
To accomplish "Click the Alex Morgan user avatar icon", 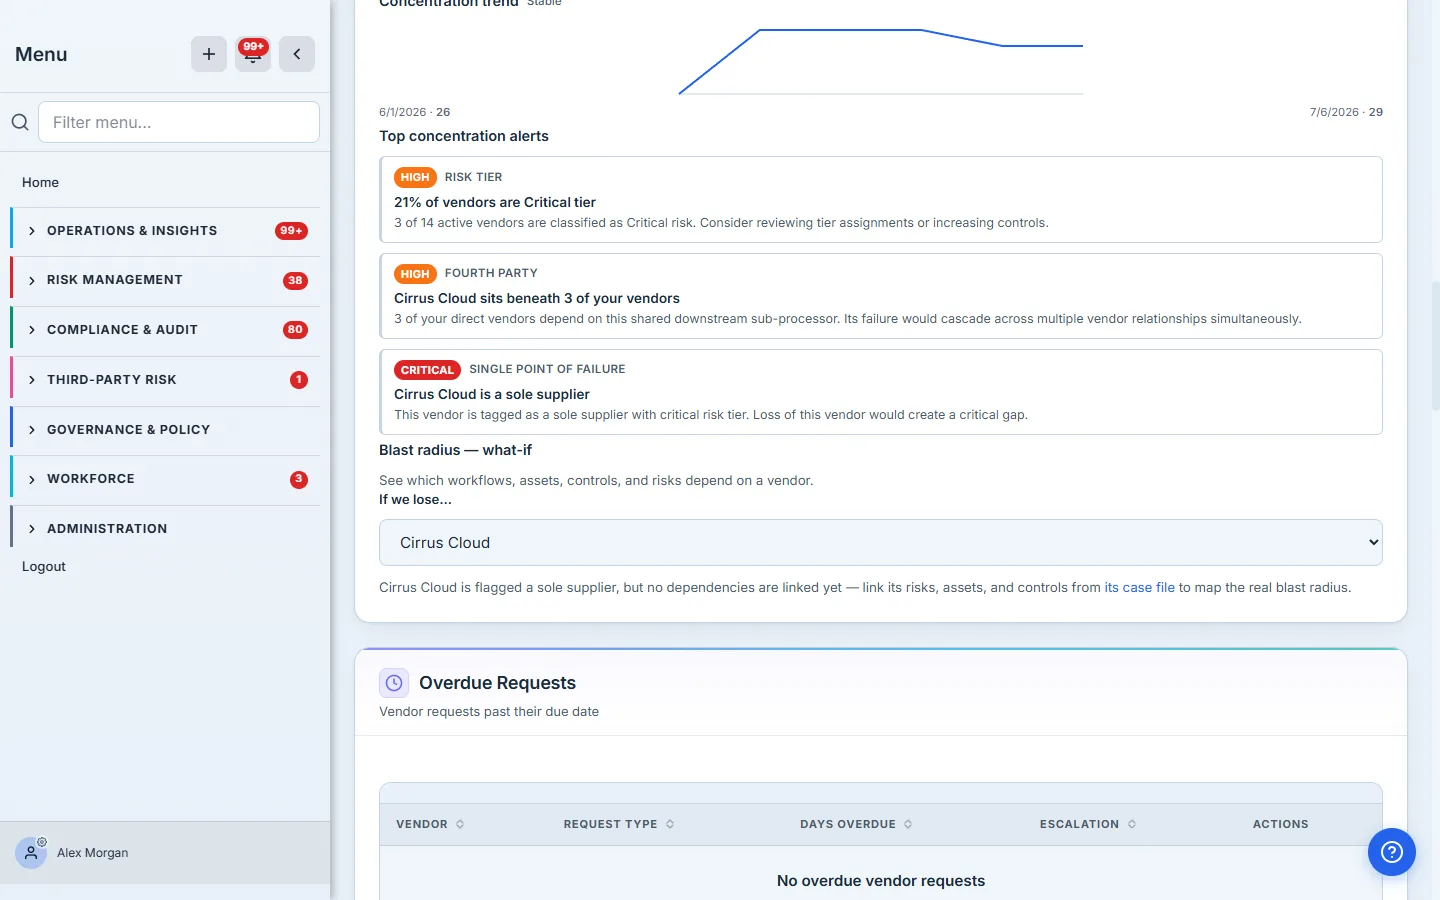I will pos(31,853).
